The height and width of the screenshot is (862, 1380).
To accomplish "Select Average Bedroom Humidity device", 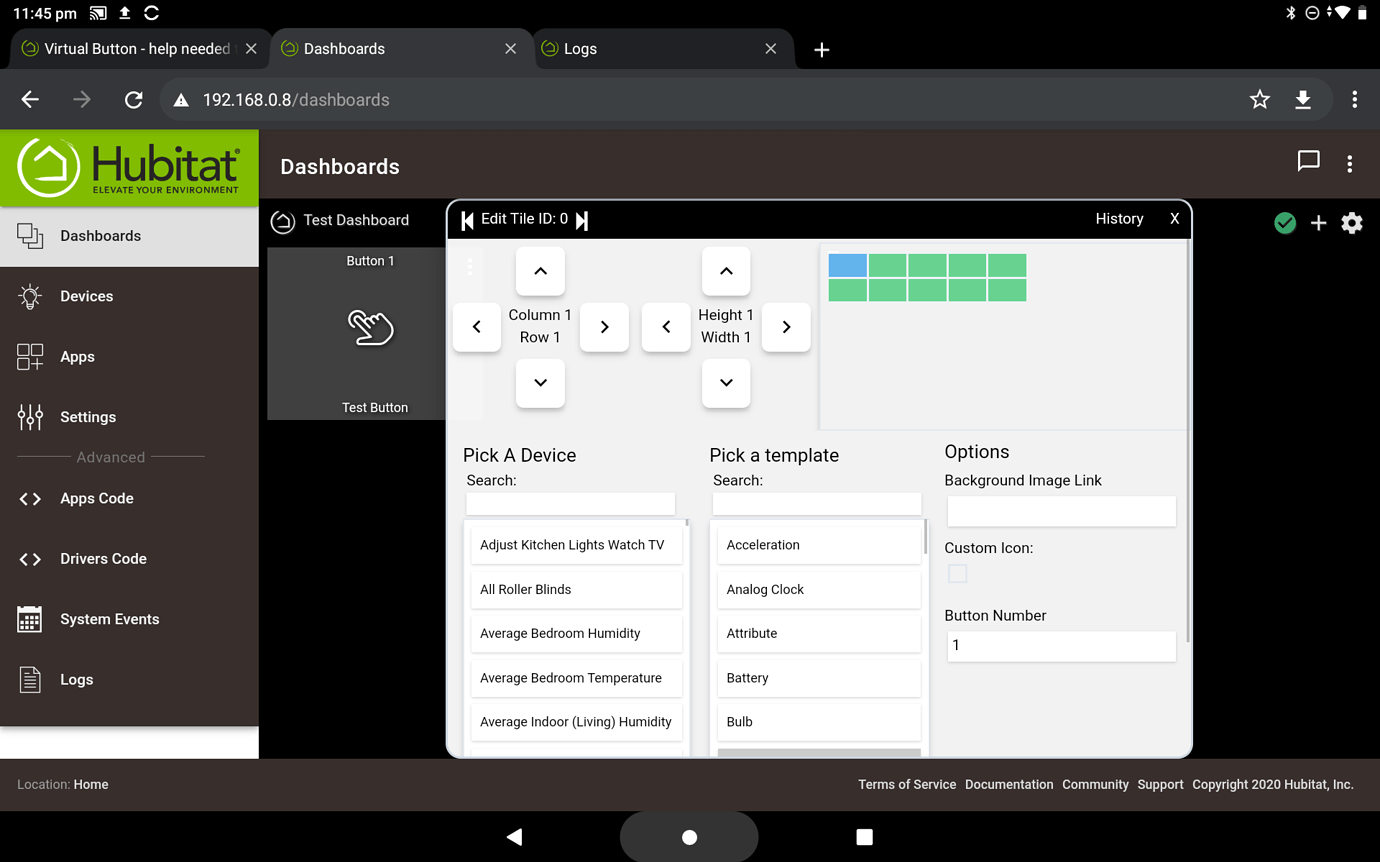I will coord(576,633).
